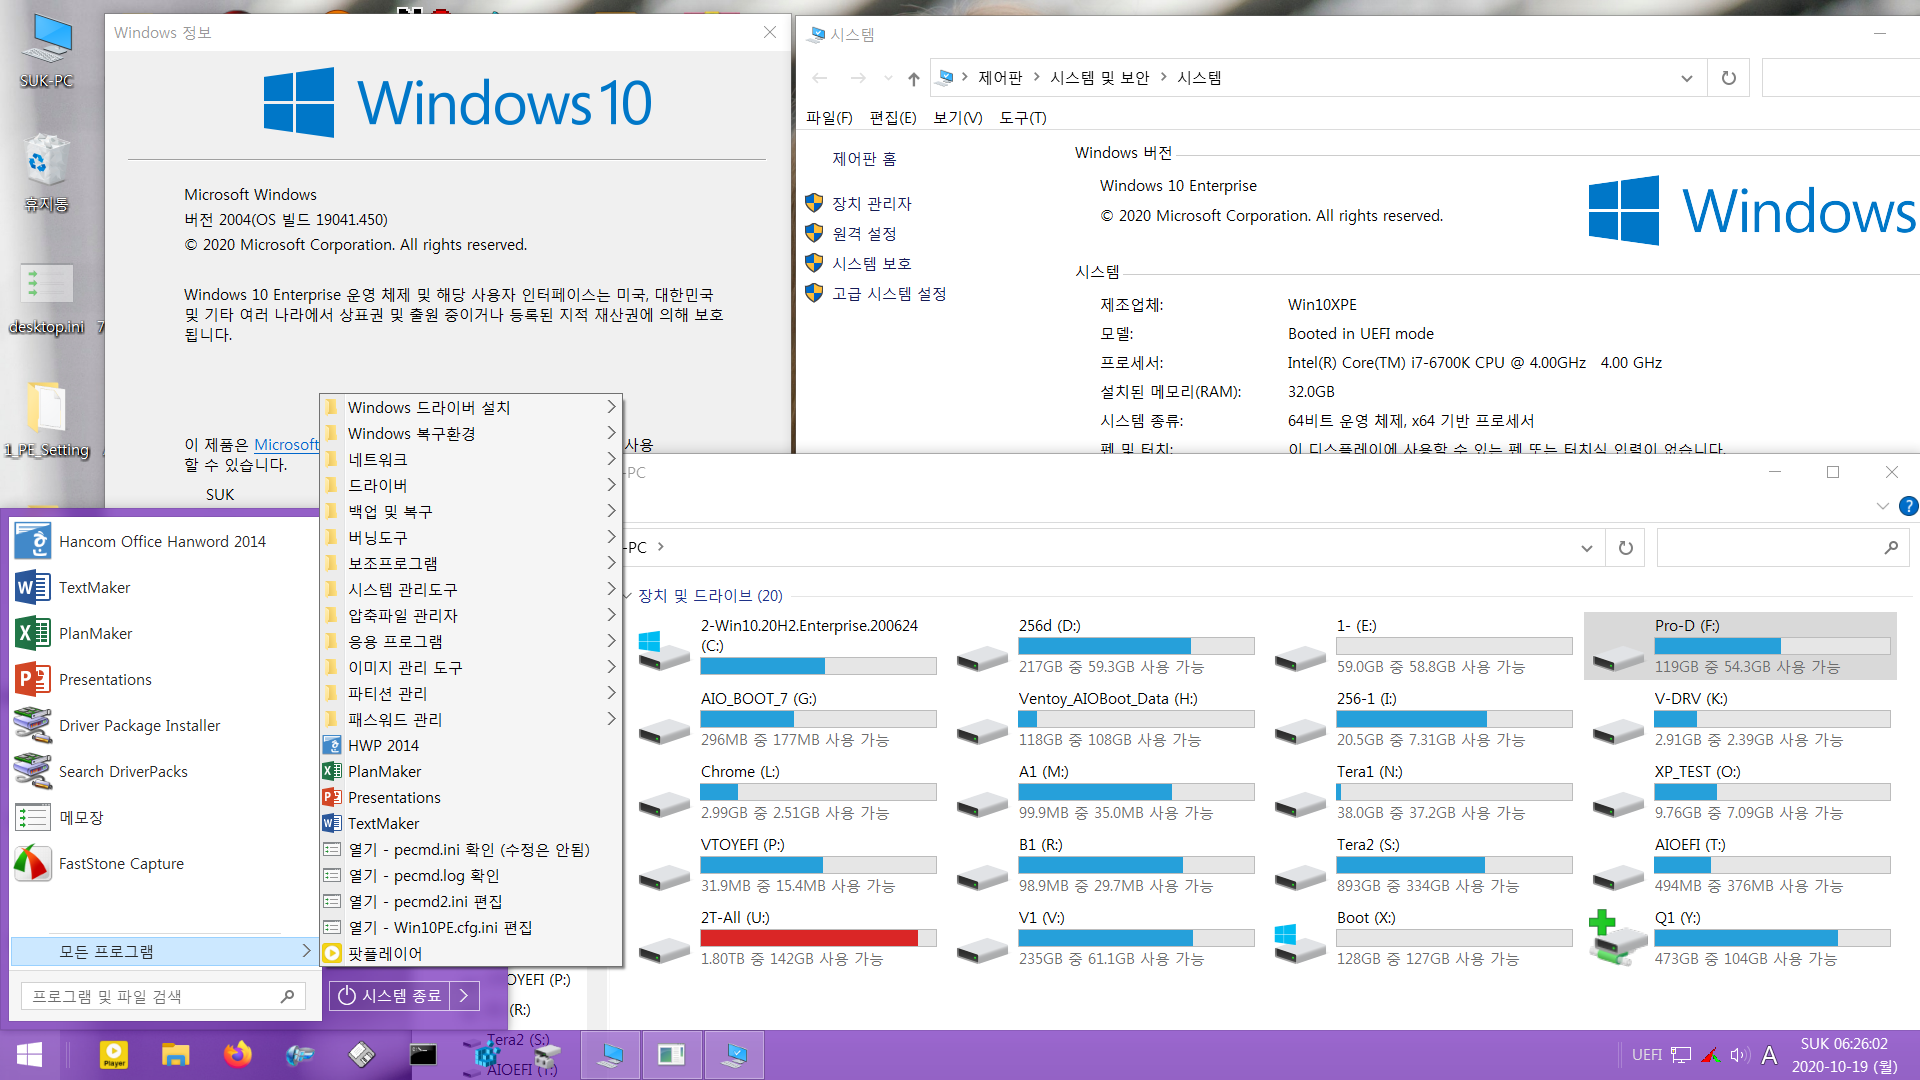The height and width of the screenshot is (1080, 1920).
Task: Open System window address bar dropdown
Action: point(1687,78)
